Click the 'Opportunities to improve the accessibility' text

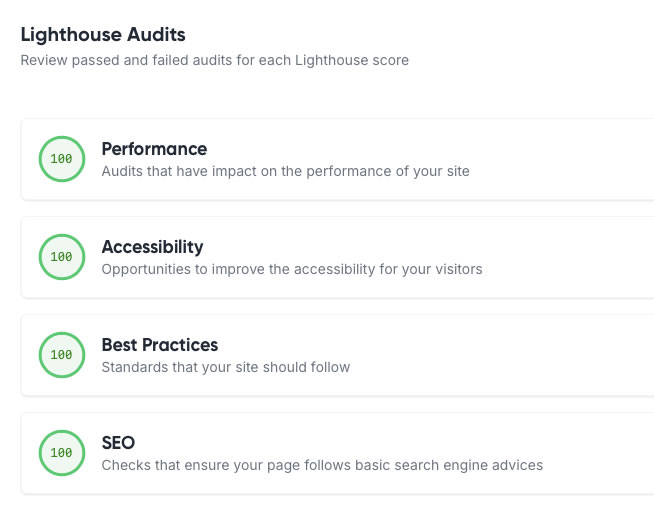click(292, 269)
